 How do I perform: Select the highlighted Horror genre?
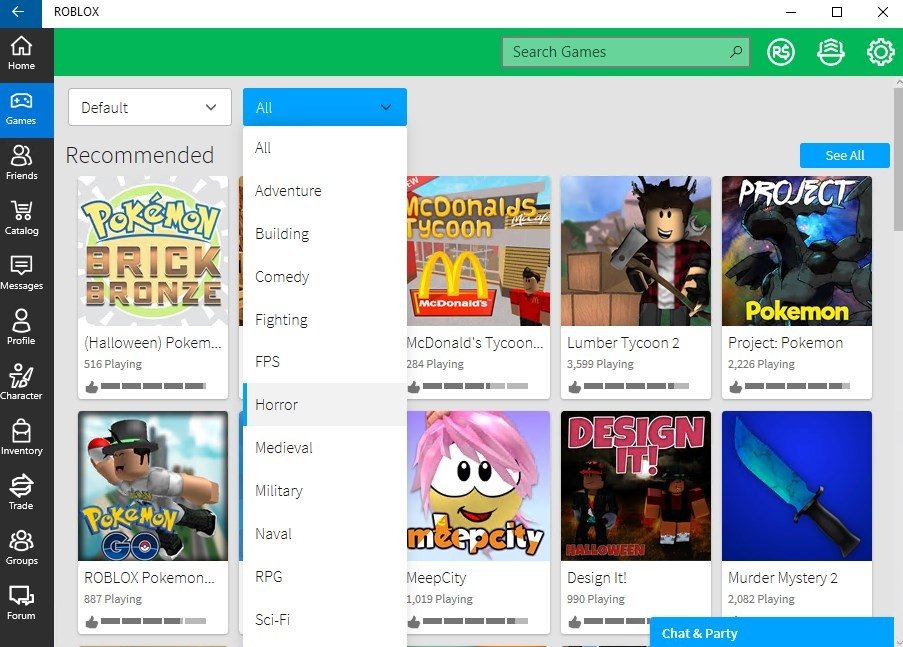click(325, 404)
